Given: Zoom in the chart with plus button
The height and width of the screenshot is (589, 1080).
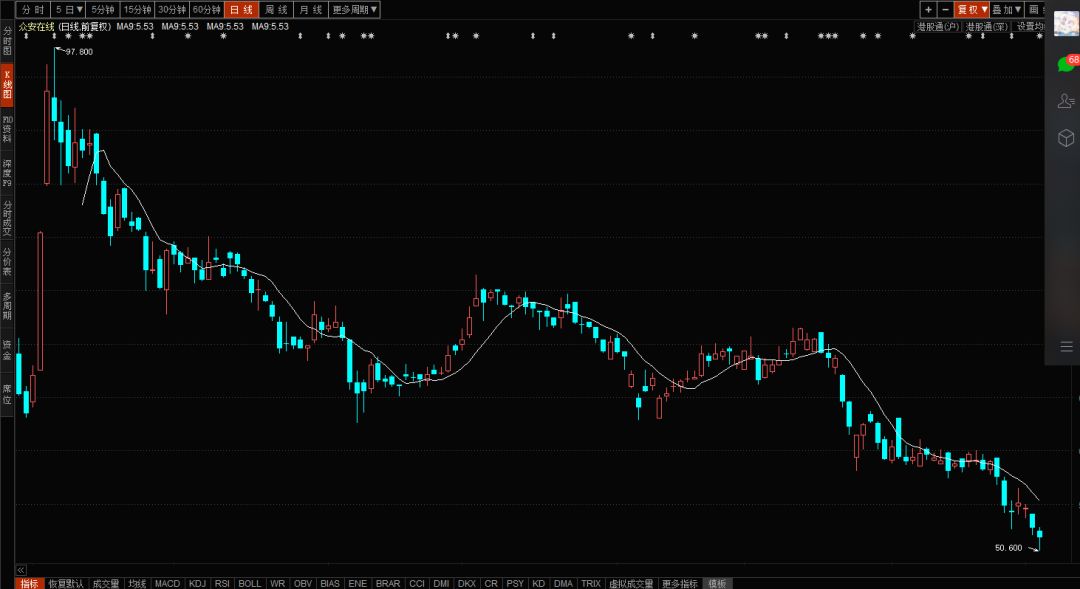Looking at the screenshot, I should 928,10.
